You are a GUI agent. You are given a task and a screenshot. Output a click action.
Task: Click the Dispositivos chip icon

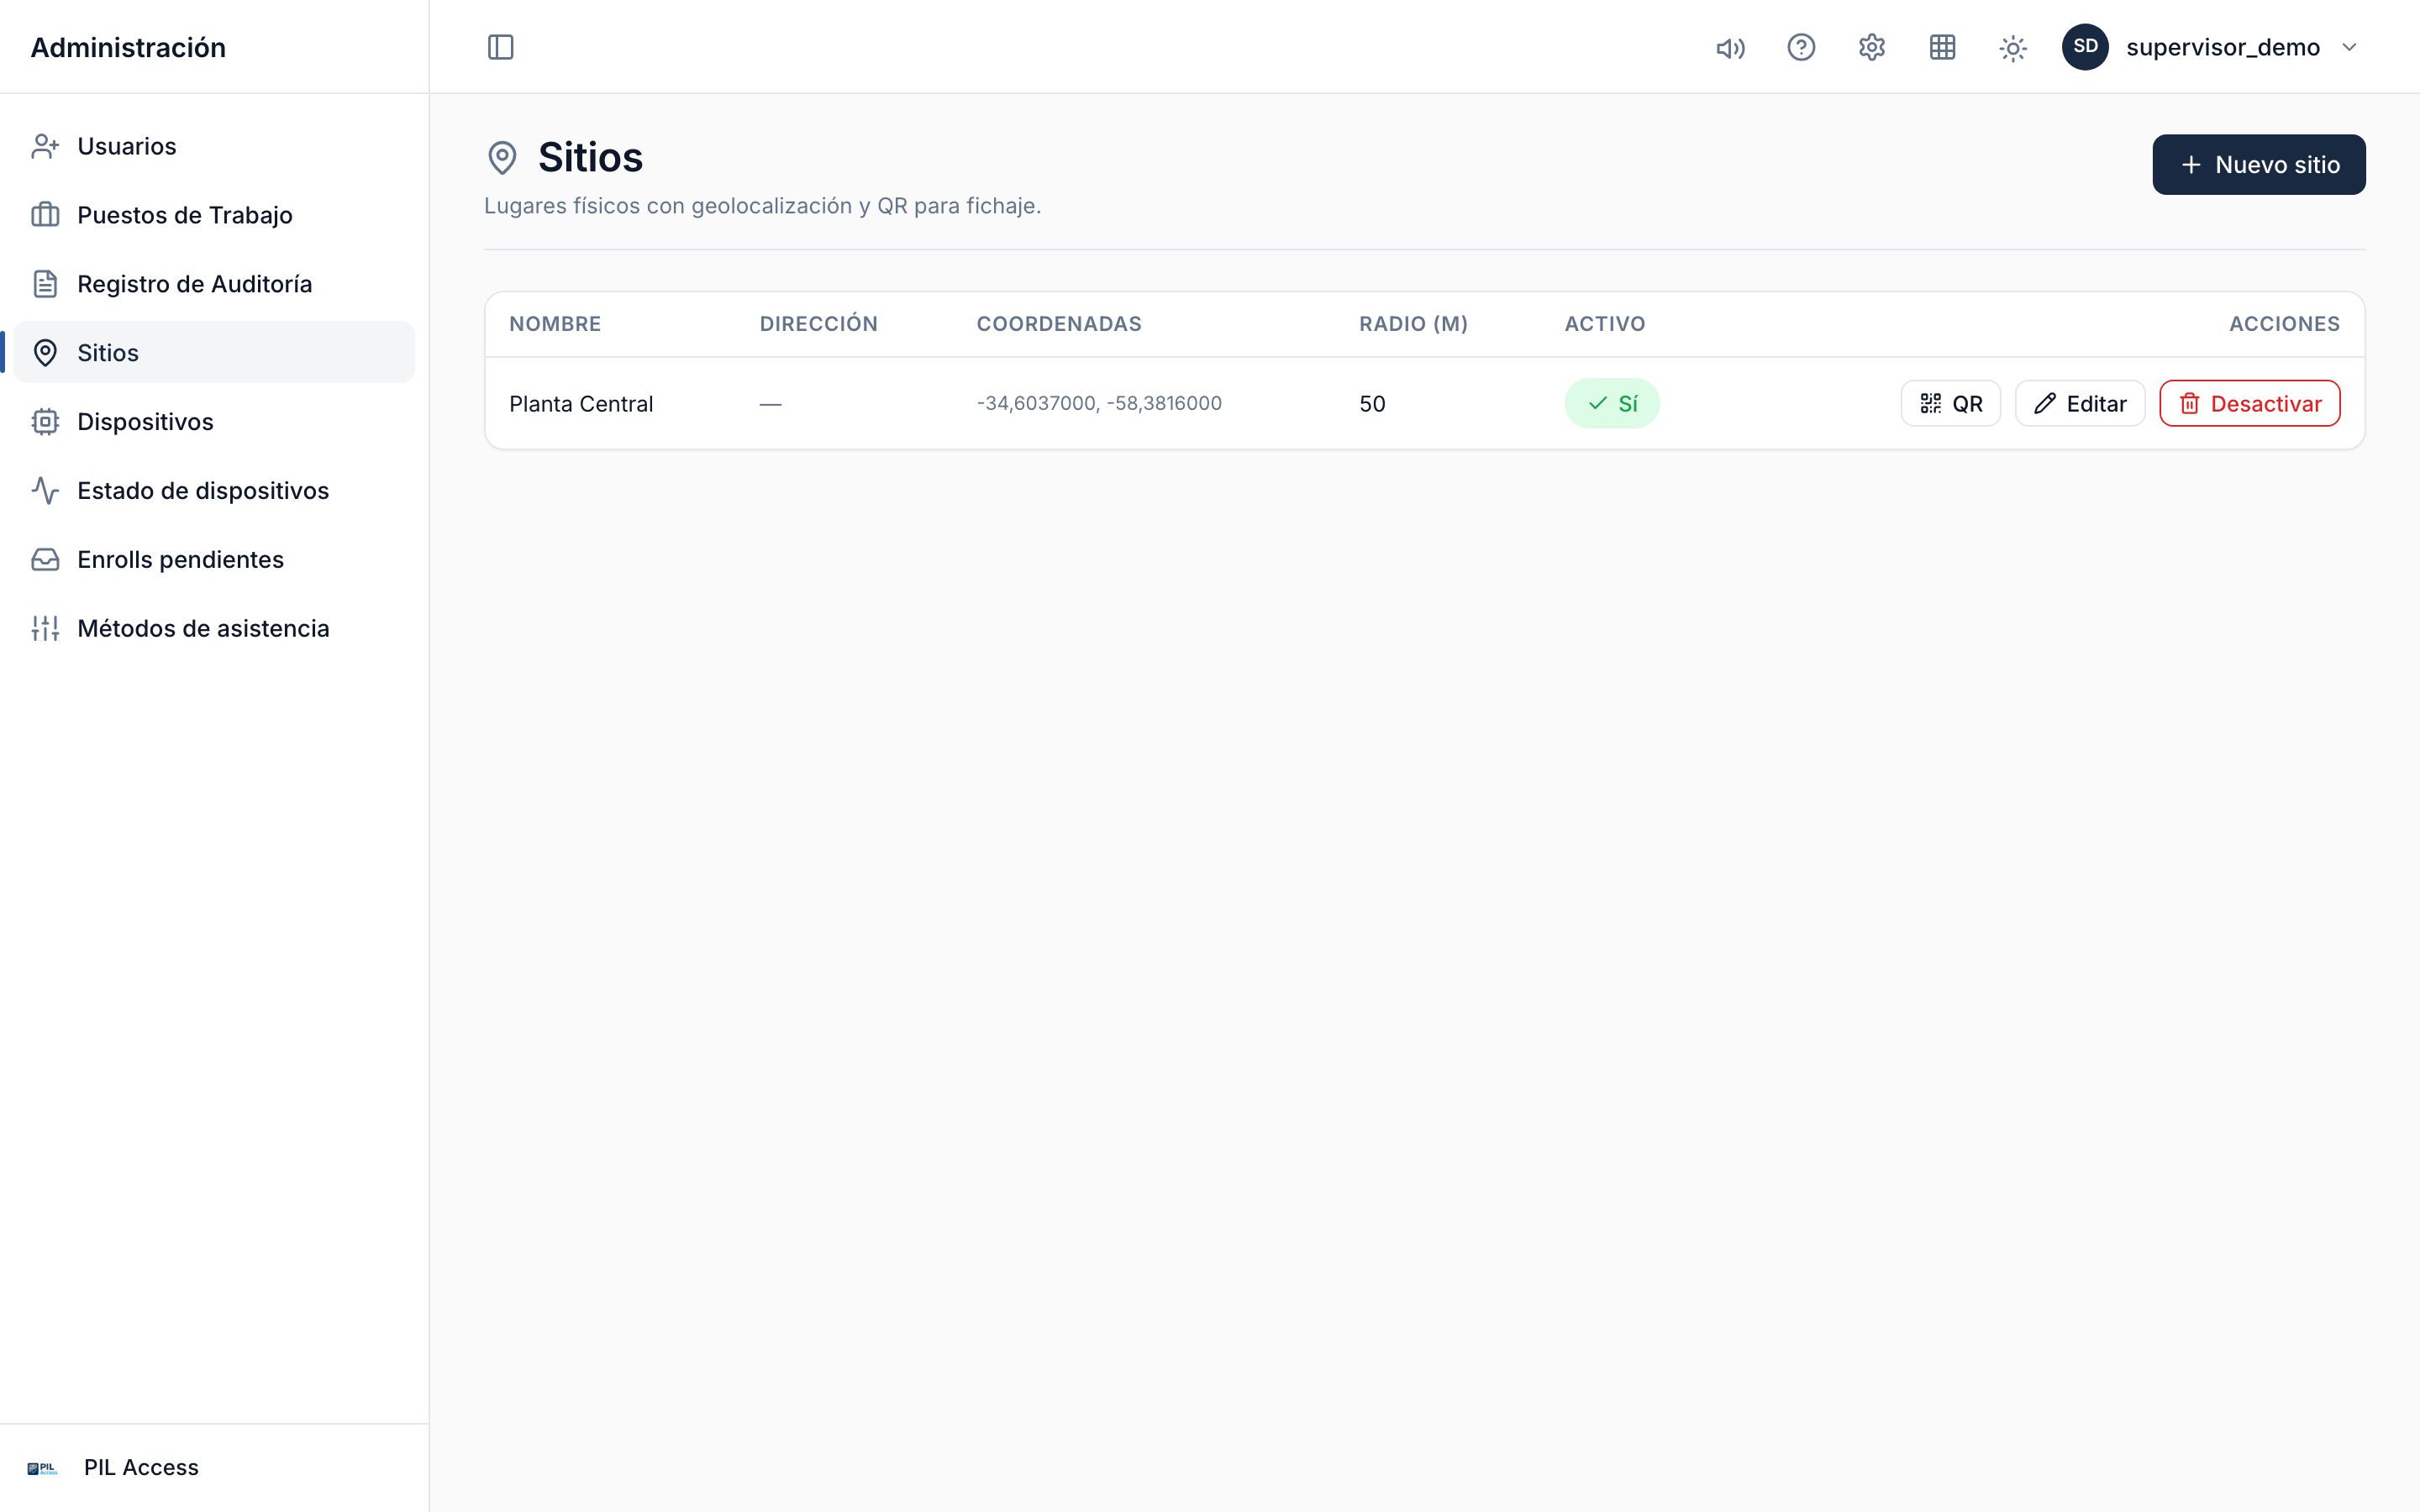[45, 422]
